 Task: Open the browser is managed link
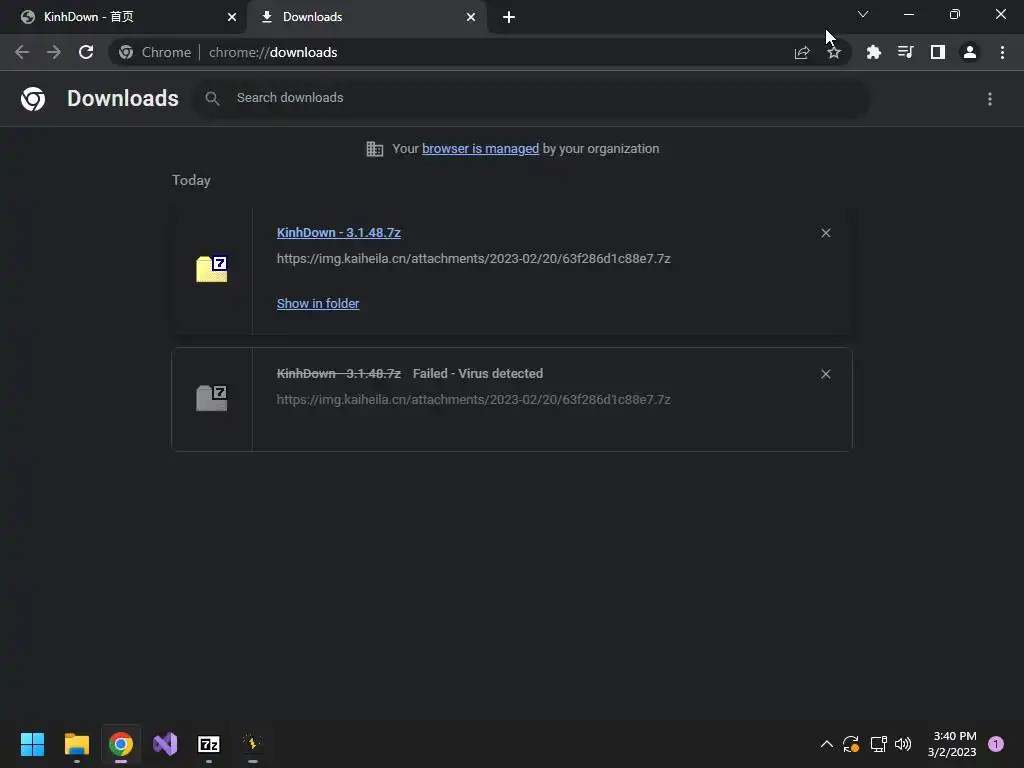(481, 149)
